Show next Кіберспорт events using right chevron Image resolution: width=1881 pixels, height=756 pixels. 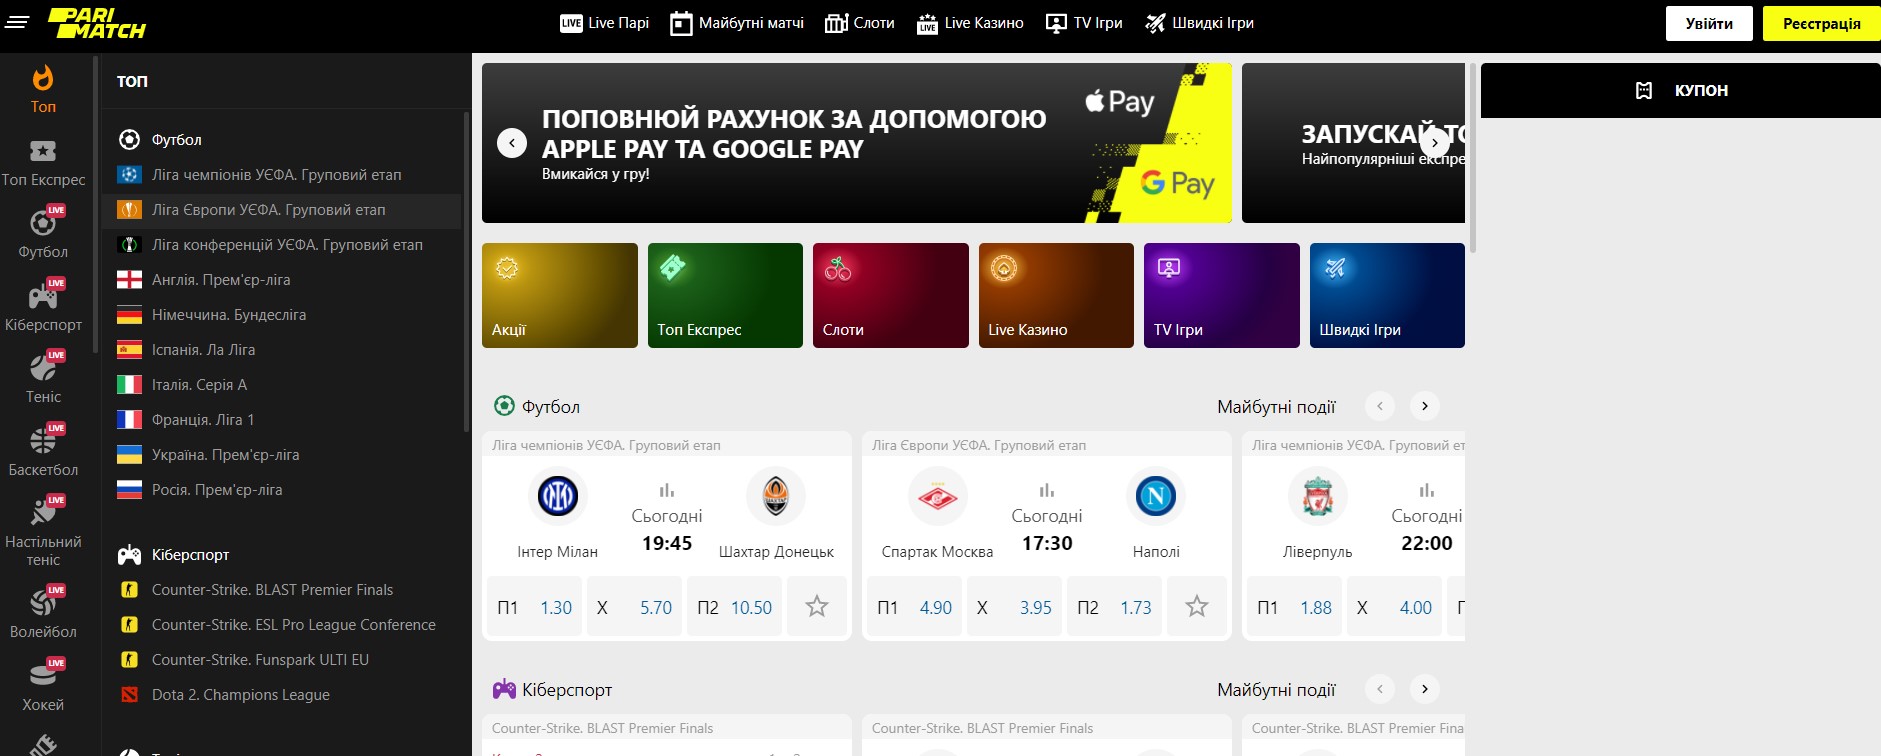coord(1425,689)
